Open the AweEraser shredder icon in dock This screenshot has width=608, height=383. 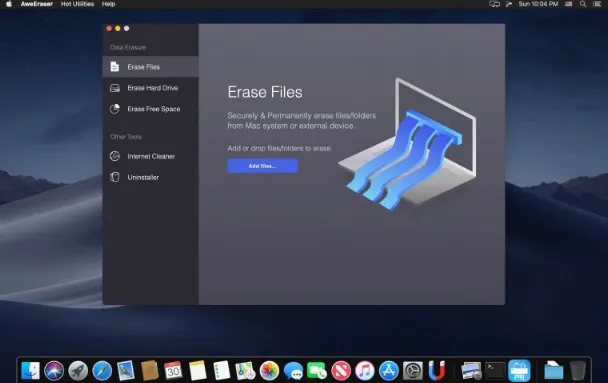pos(519,371)
